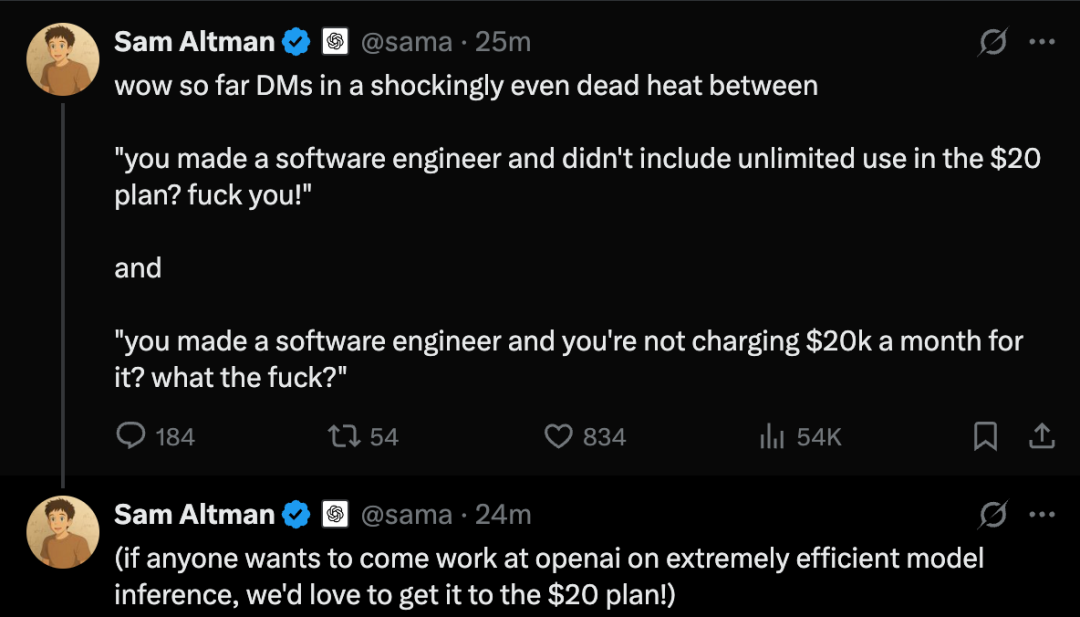Like the first tweet with 834 likes
1080x617 pixels.
tap(558, 436)
